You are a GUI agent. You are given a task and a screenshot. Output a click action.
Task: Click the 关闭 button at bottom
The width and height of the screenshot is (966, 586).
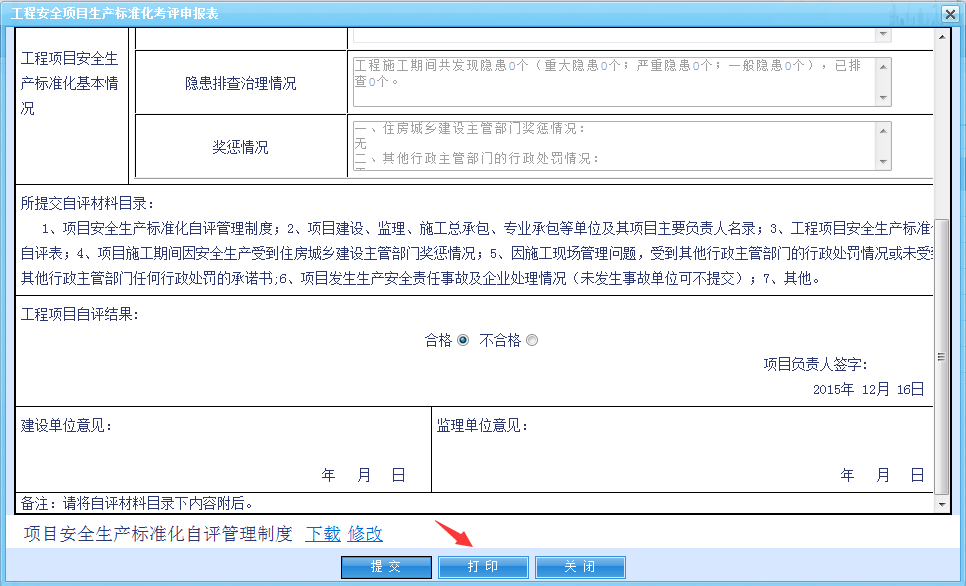[x=580, y=567]
